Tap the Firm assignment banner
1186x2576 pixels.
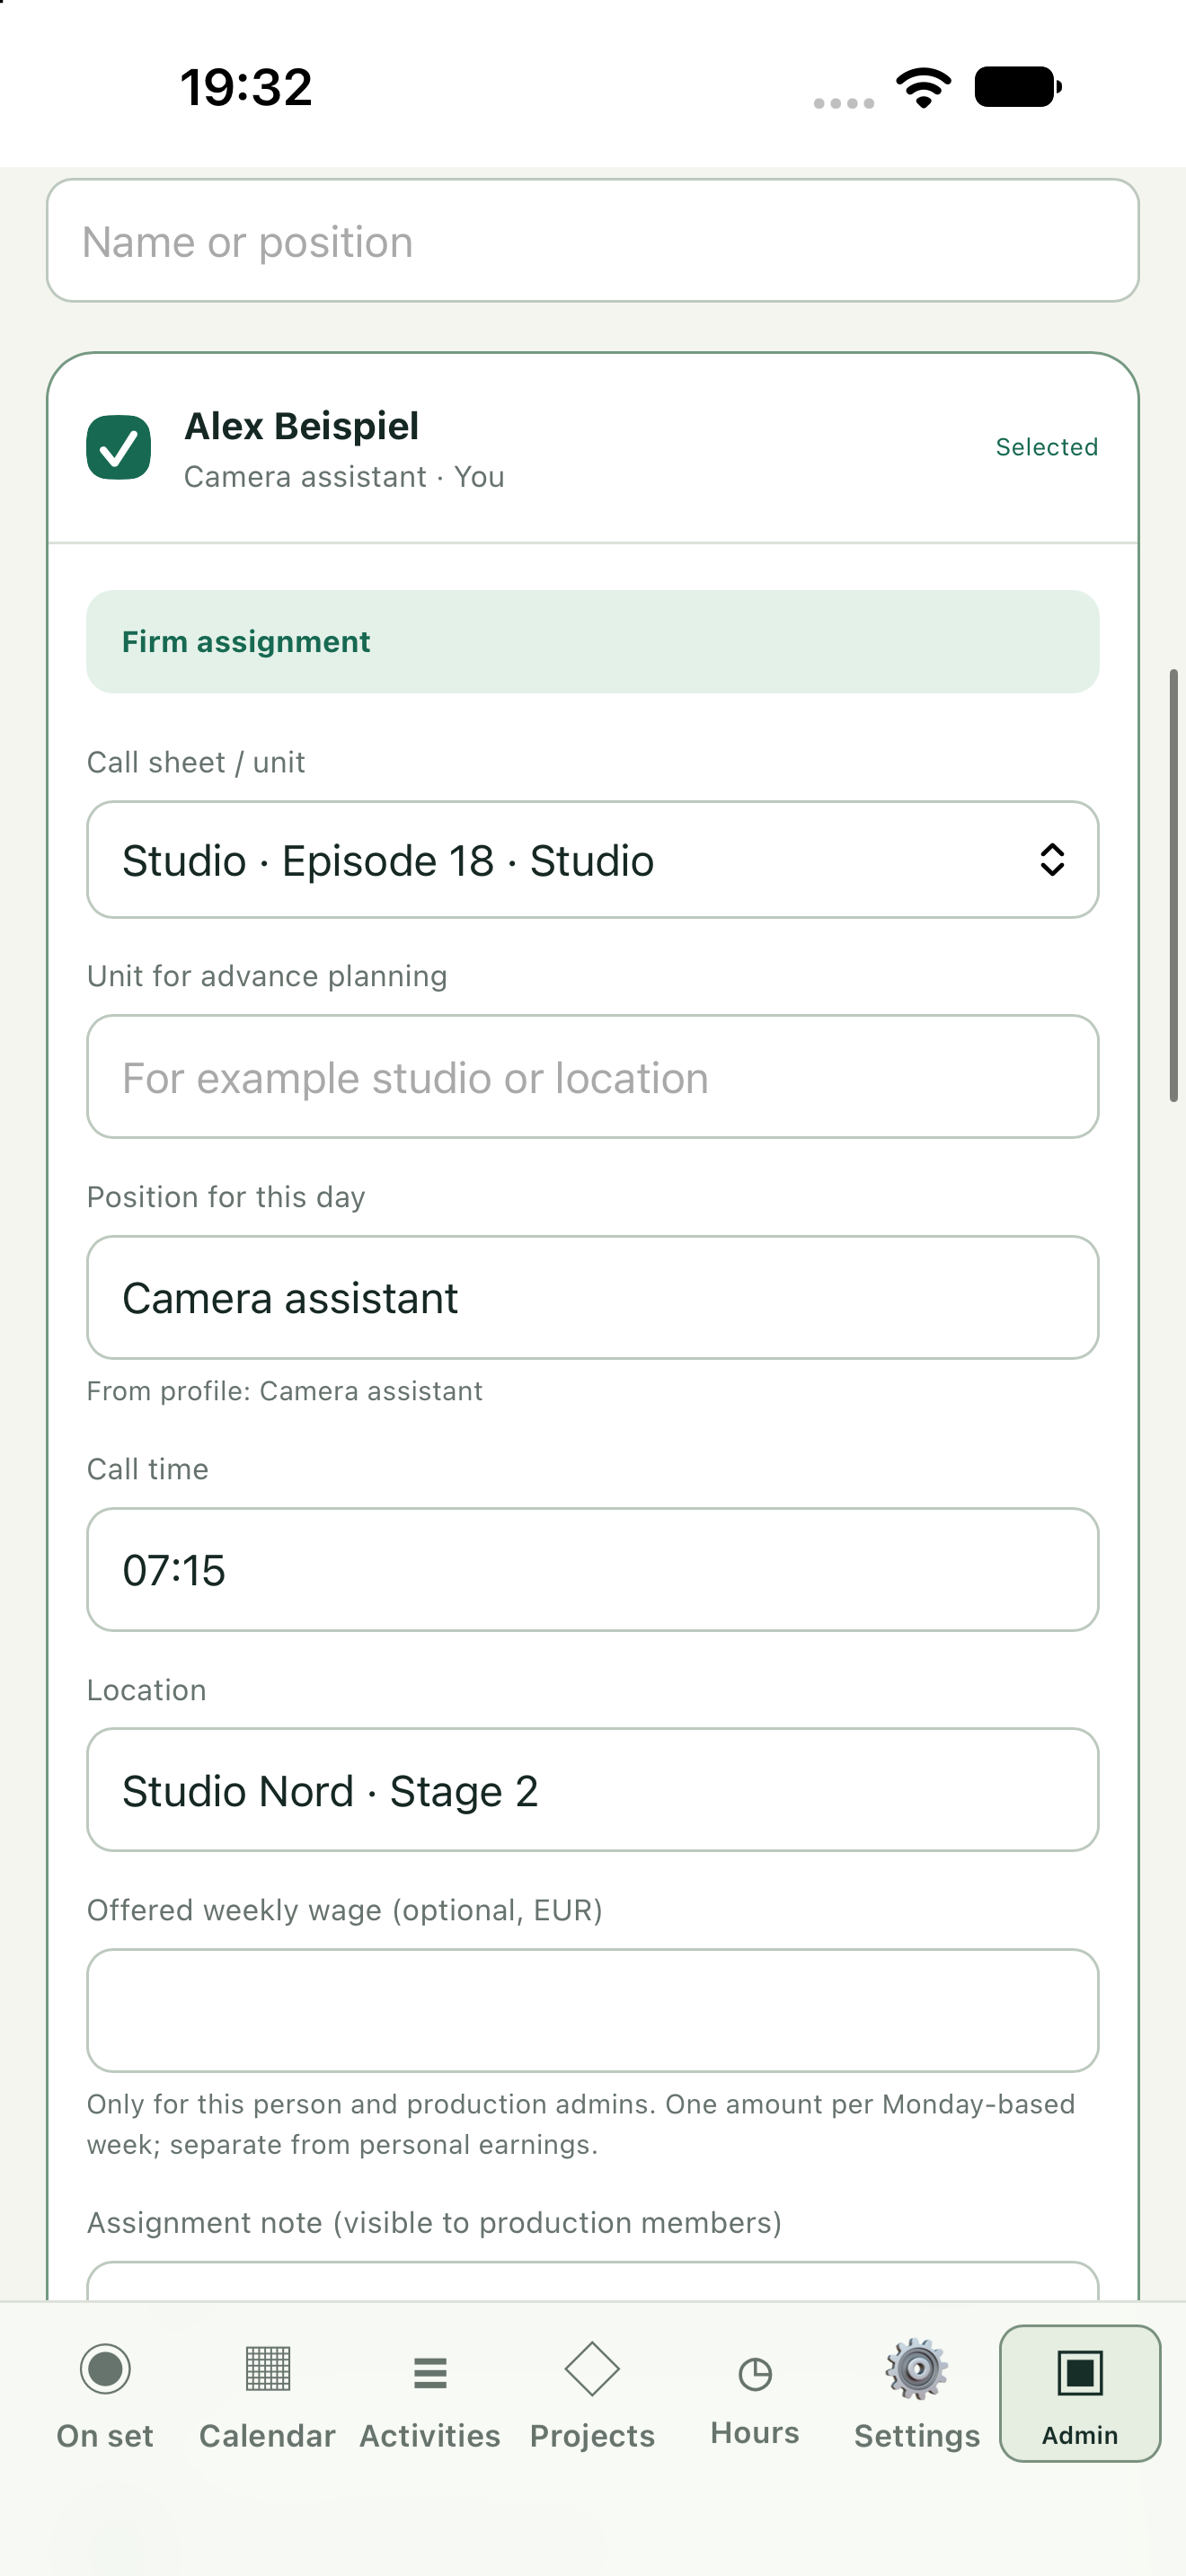pos(593,642)
